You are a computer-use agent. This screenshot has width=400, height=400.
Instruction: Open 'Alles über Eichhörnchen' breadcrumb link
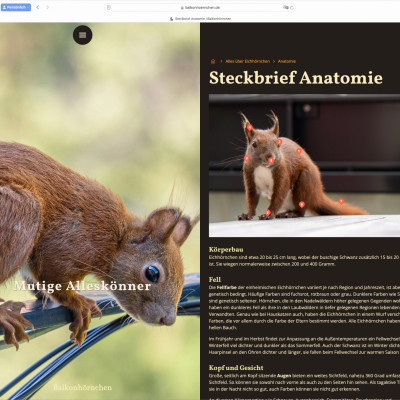coord(247,61)
